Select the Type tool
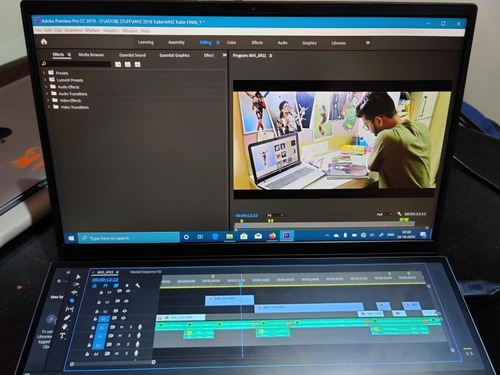 coord(62,336)
